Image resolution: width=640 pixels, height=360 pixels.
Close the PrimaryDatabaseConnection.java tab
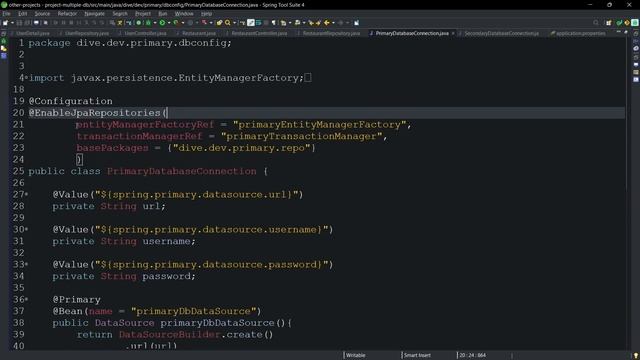[x=453, y=33]
